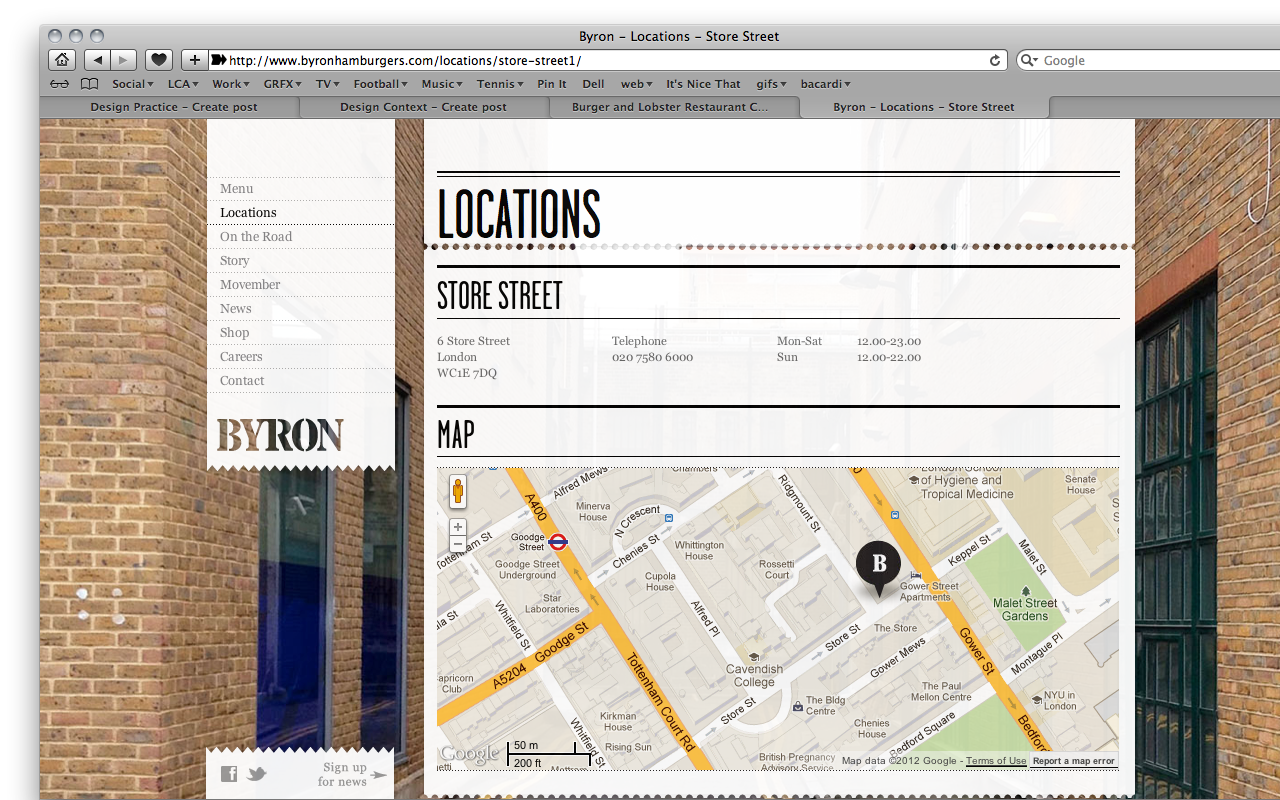
Task: Open the News page in sidebar
Action: tap(236, 308)
